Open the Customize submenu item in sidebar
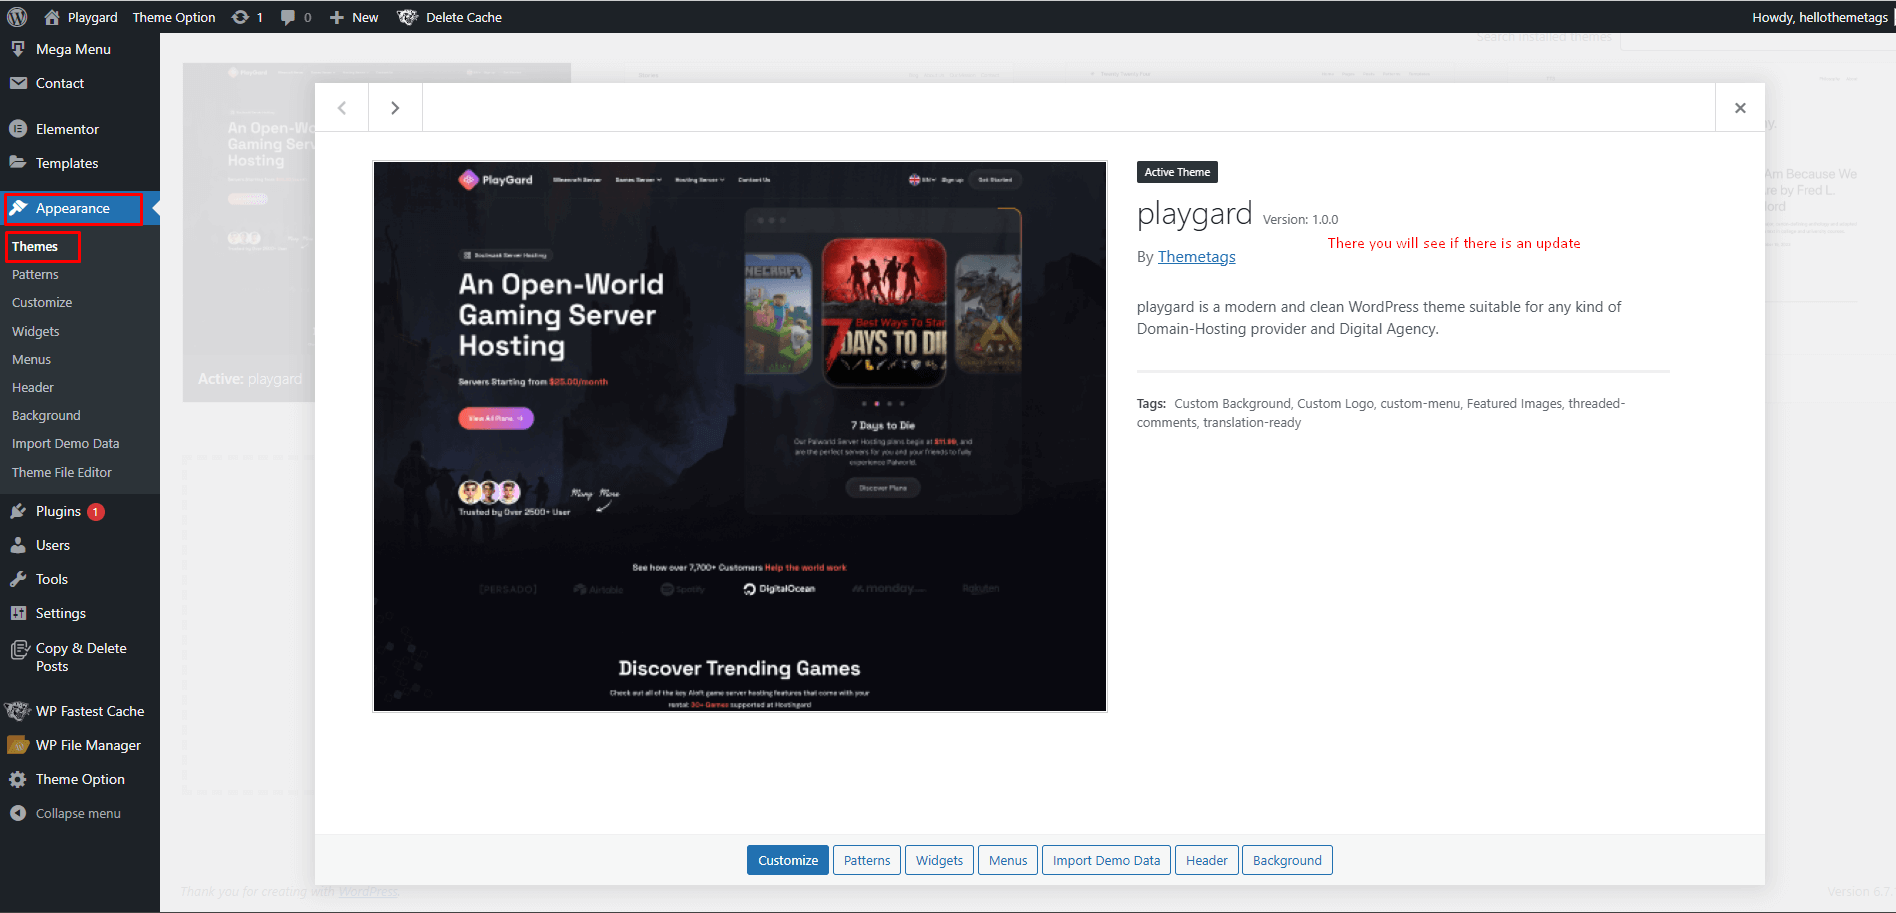This screenshot has height=913, width=1896. click(x=42, y=302)
